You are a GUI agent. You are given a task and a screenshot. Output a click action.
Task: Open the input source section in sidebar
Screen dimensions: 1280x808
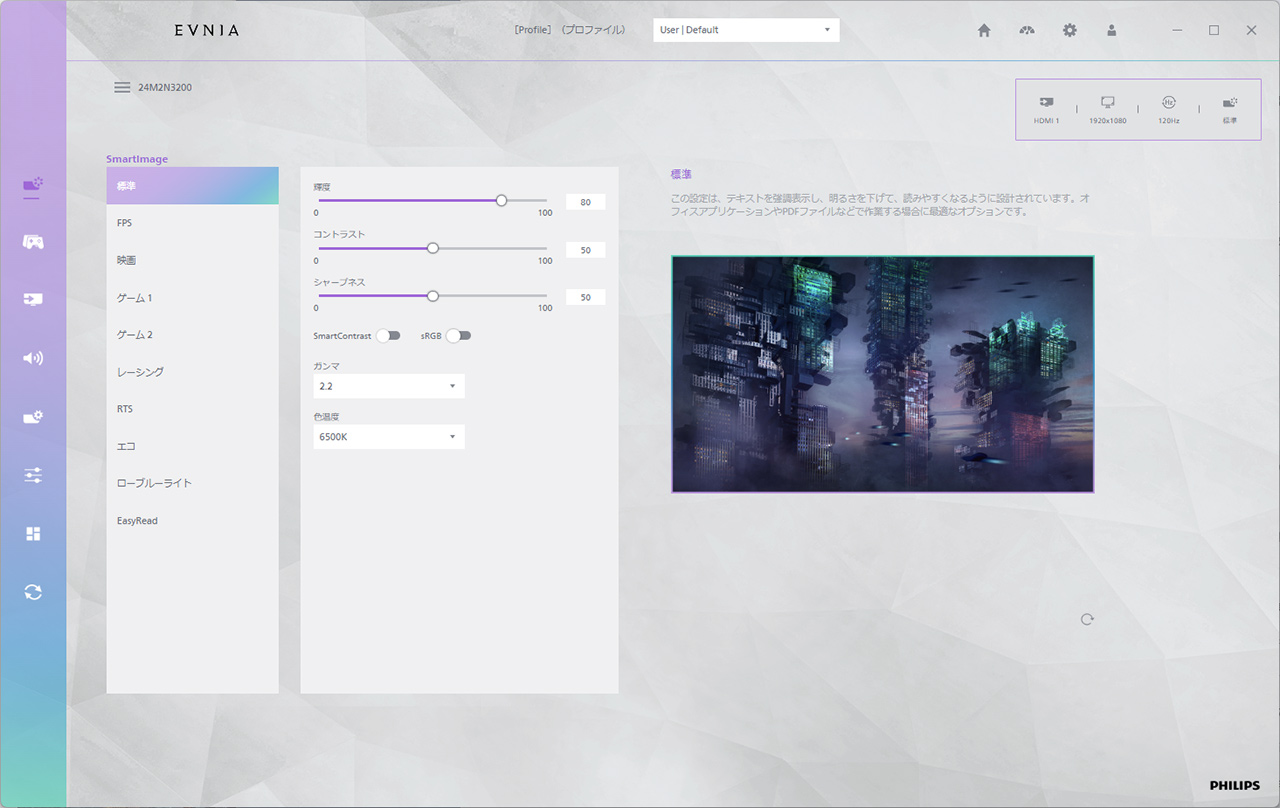[33, 299]
